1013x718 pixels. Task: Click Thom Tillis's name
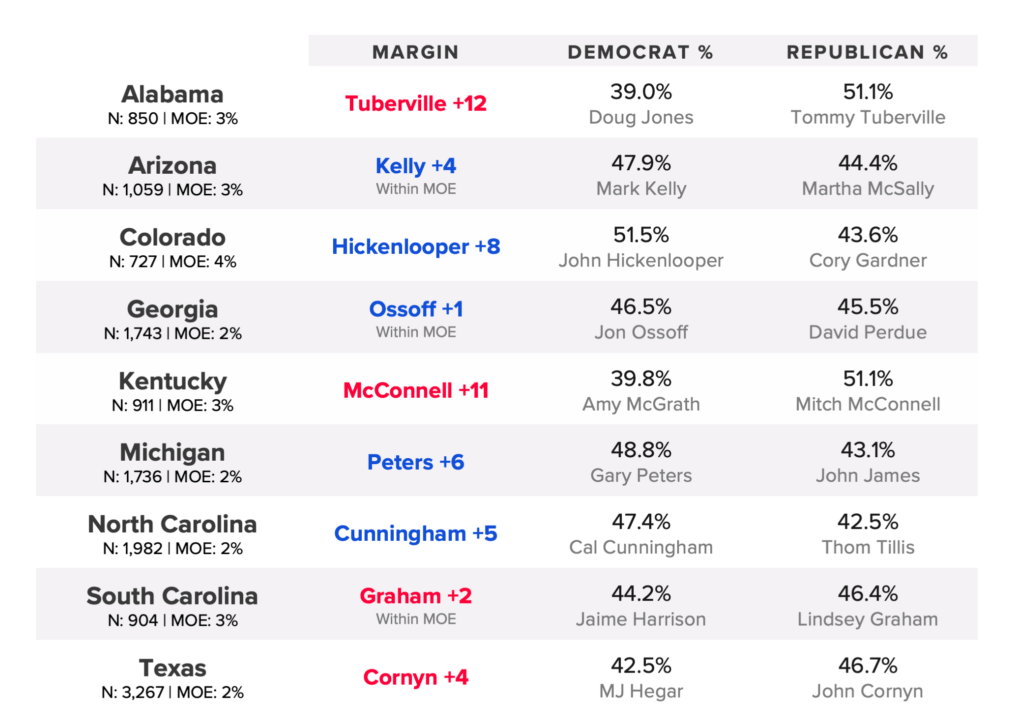pos(868,548)
